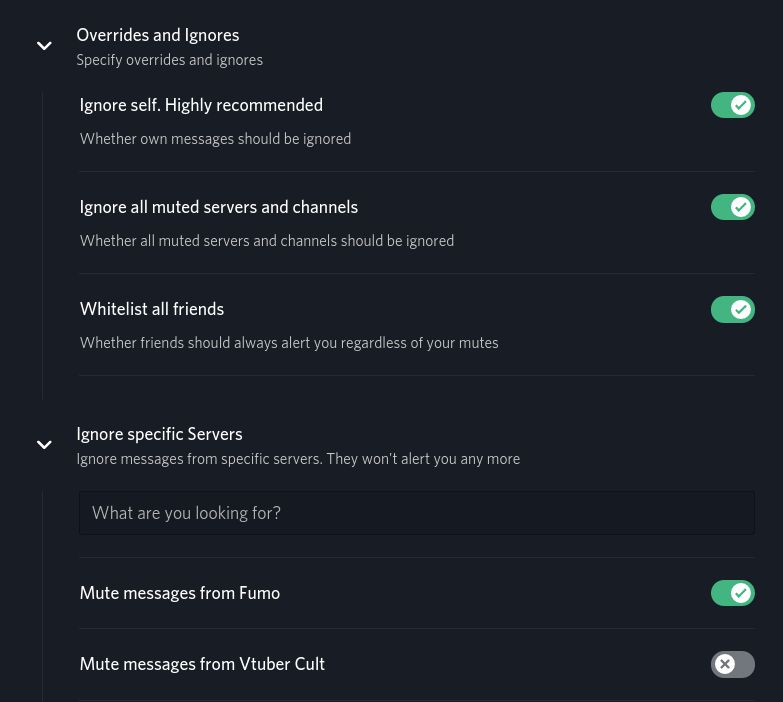This screenshot has width=783, height=702.
Task: Click 'Specify overrides and ignores' subtitle
Action: [170, 60]
